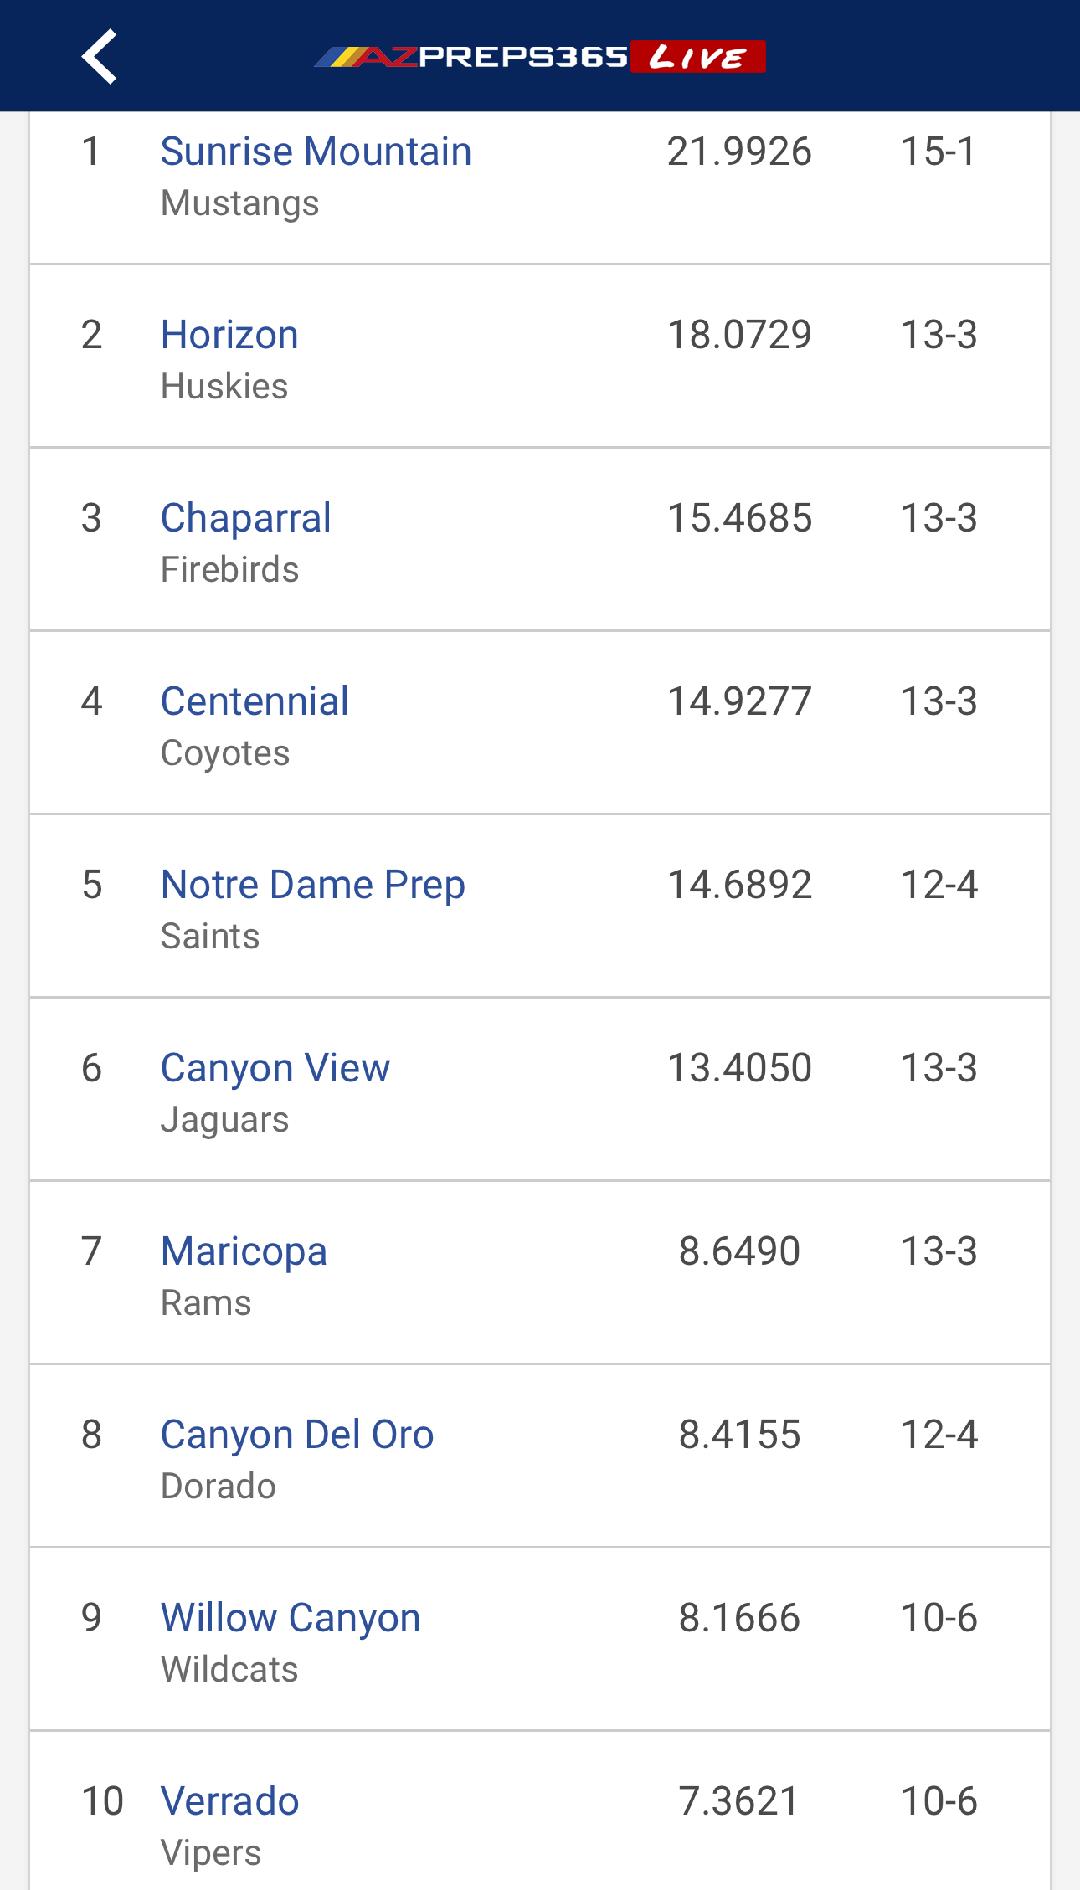
Task: Tap Horizon's 18.0729 rating value
Action: click(x=739, y=335)
